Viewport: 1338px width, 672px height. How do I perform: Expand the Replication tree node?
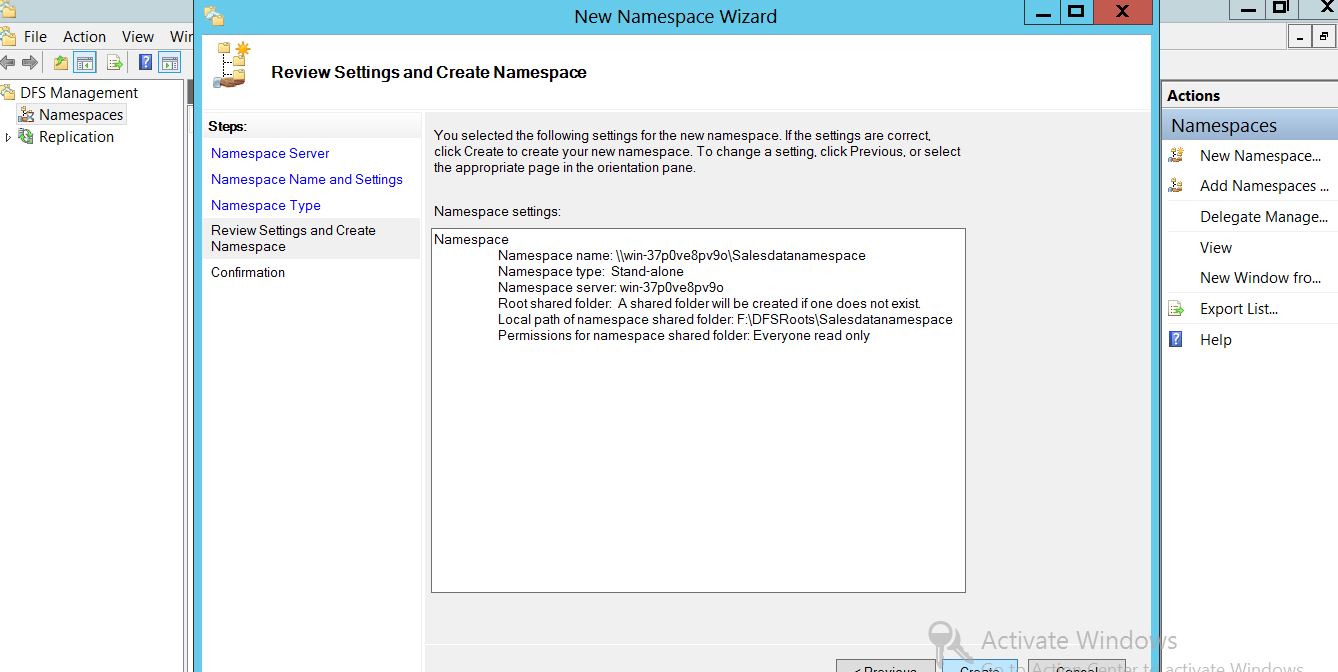[9, 137]
